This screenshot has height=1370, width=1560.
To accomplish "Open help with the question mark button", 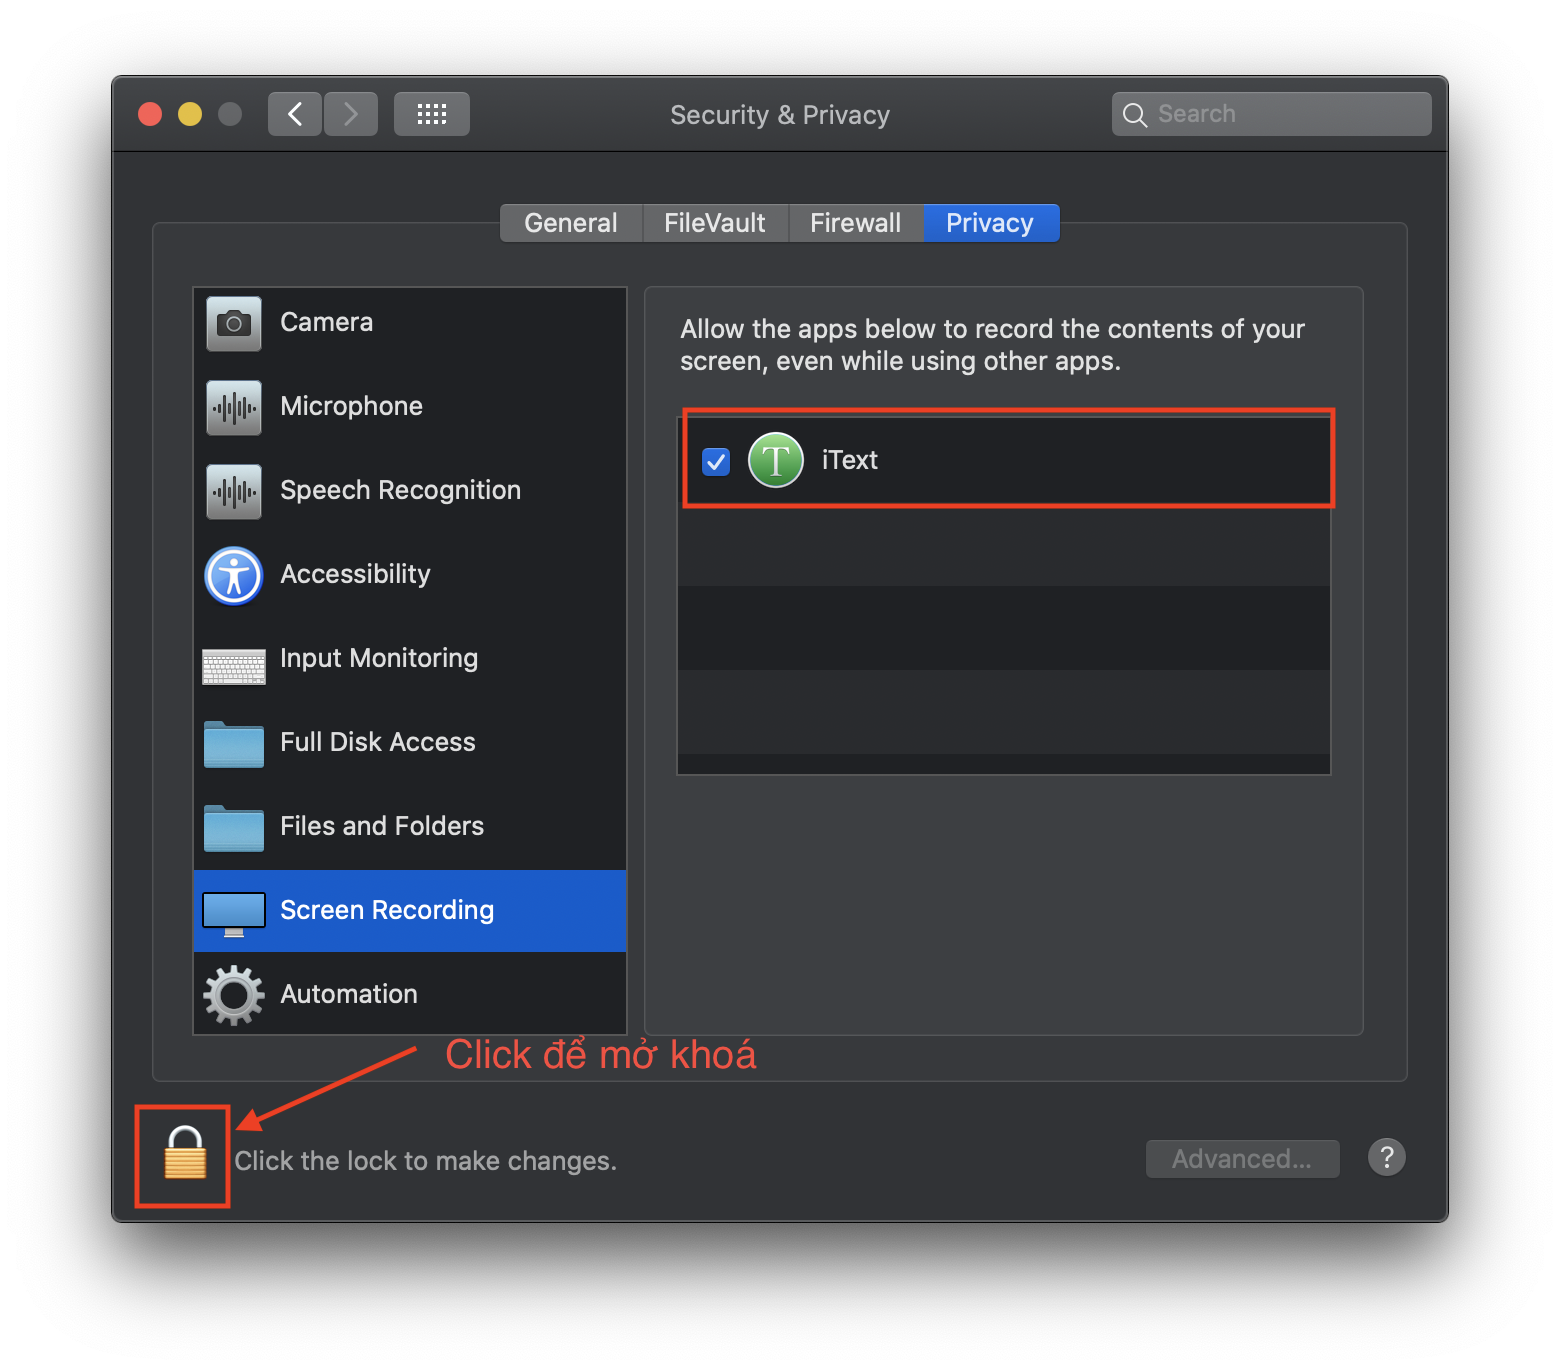I will coord(1386,1158).
